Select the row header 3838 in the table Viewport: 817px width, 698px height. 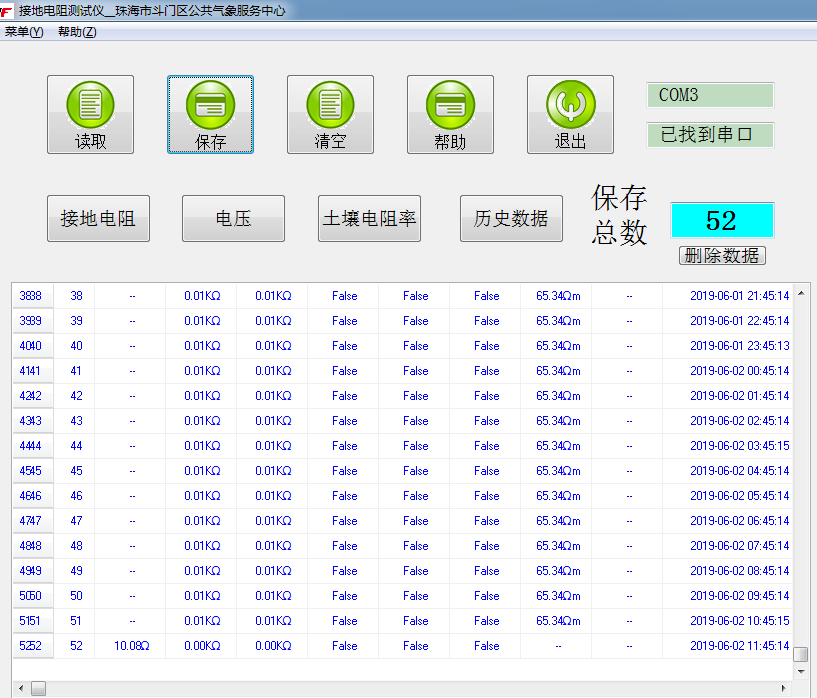pos(31,296)
